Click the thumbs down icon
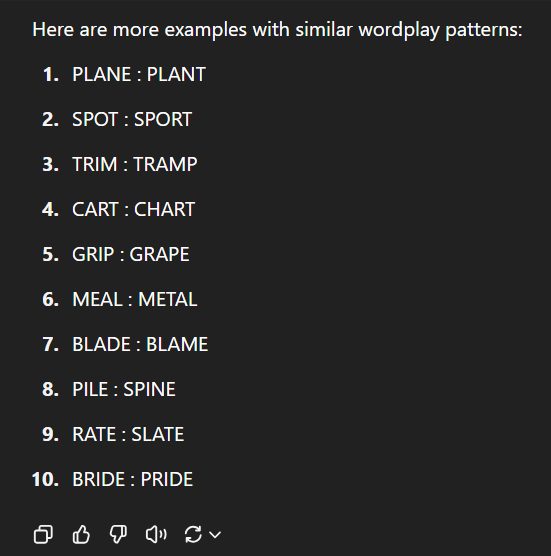Viewport: 551px width, 556px height. coord(118,534)
